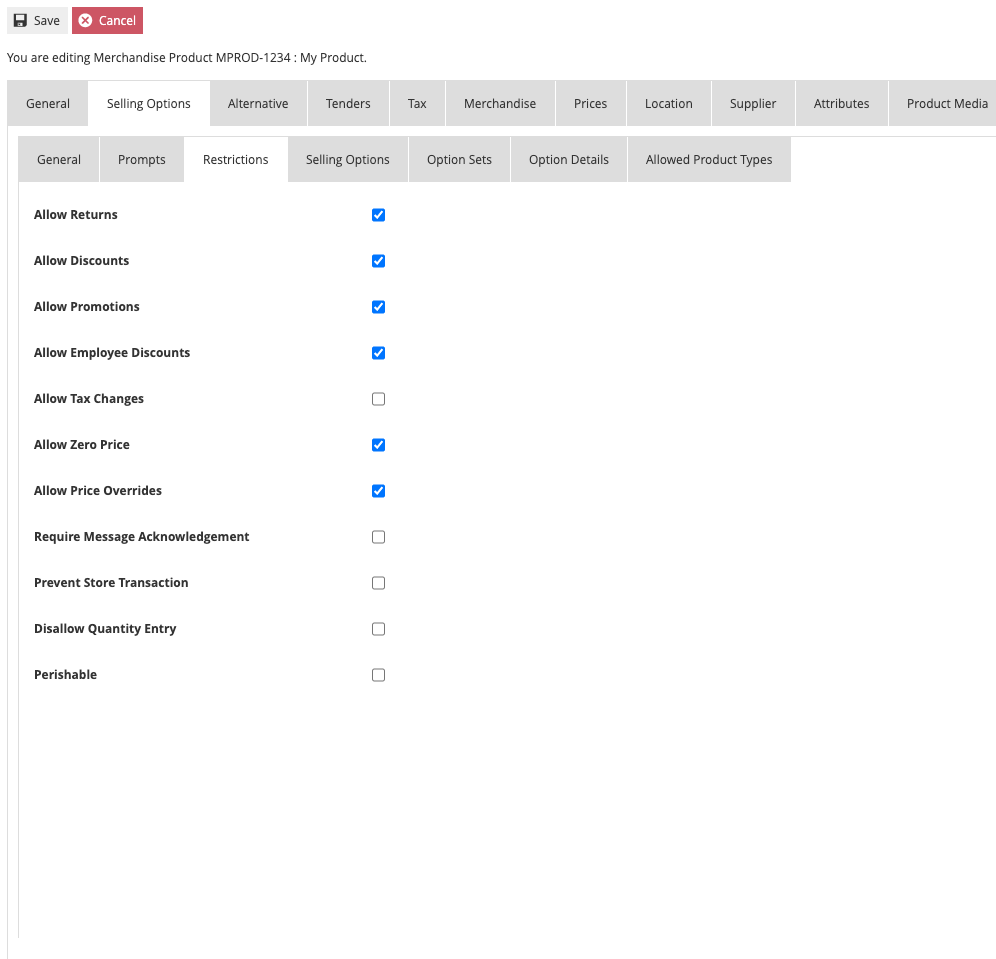
Task: Uncheck the Allow Returns checkbox
Action: (x=378, y=214)
